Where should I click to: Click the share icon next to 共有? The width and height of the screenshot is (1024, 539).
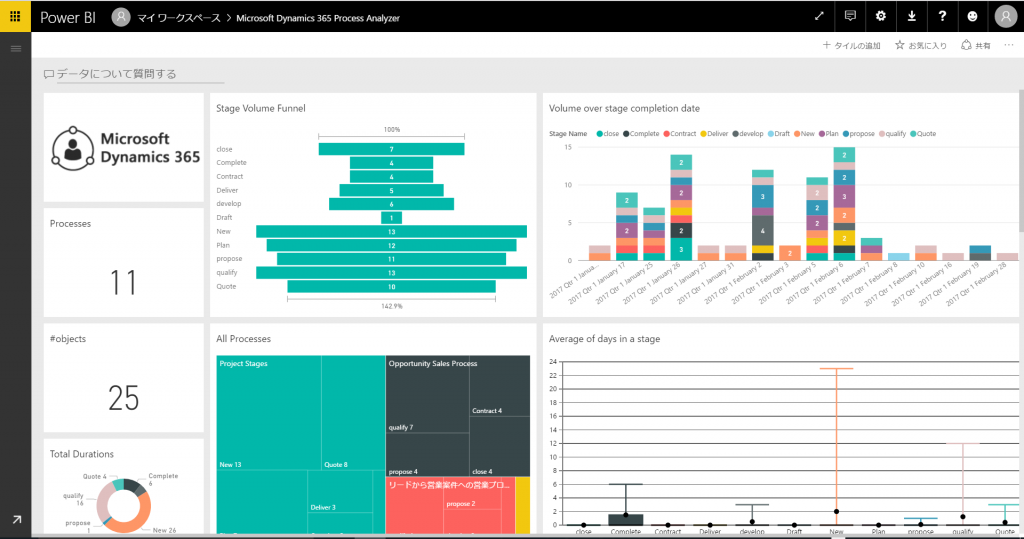(x=966, y=45)
